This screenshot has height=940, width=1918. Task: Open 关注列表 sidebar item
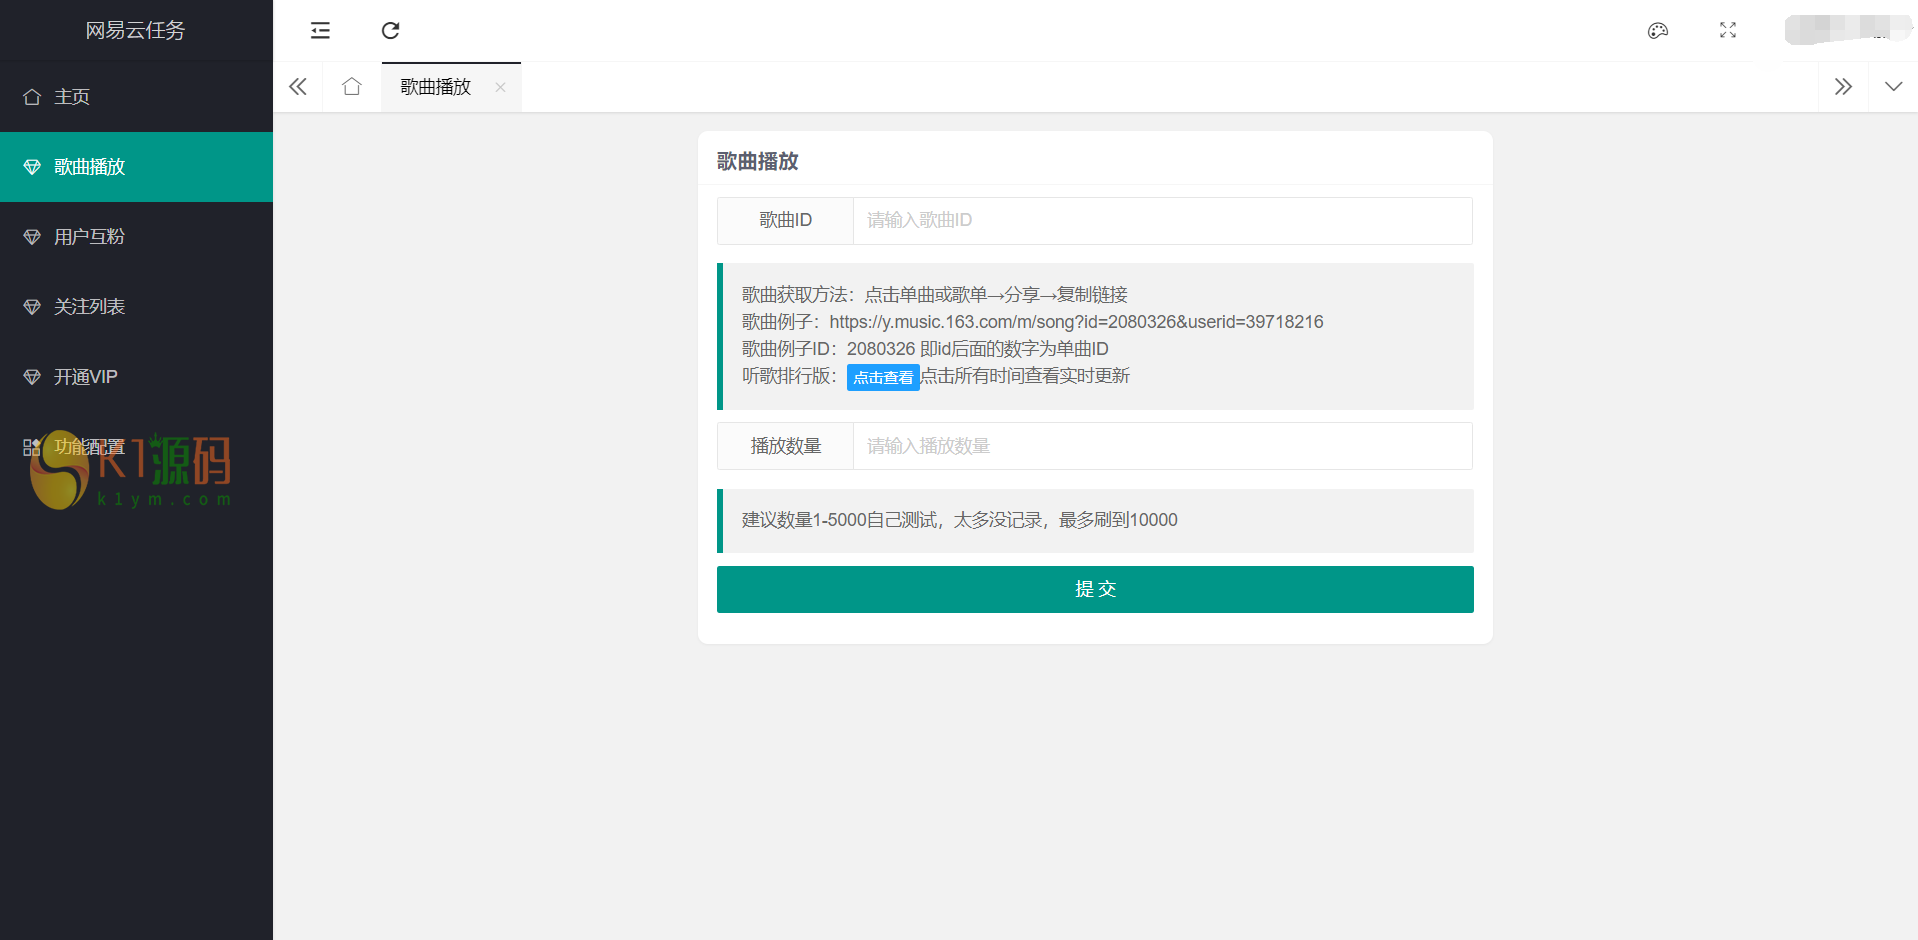point(90,307)
